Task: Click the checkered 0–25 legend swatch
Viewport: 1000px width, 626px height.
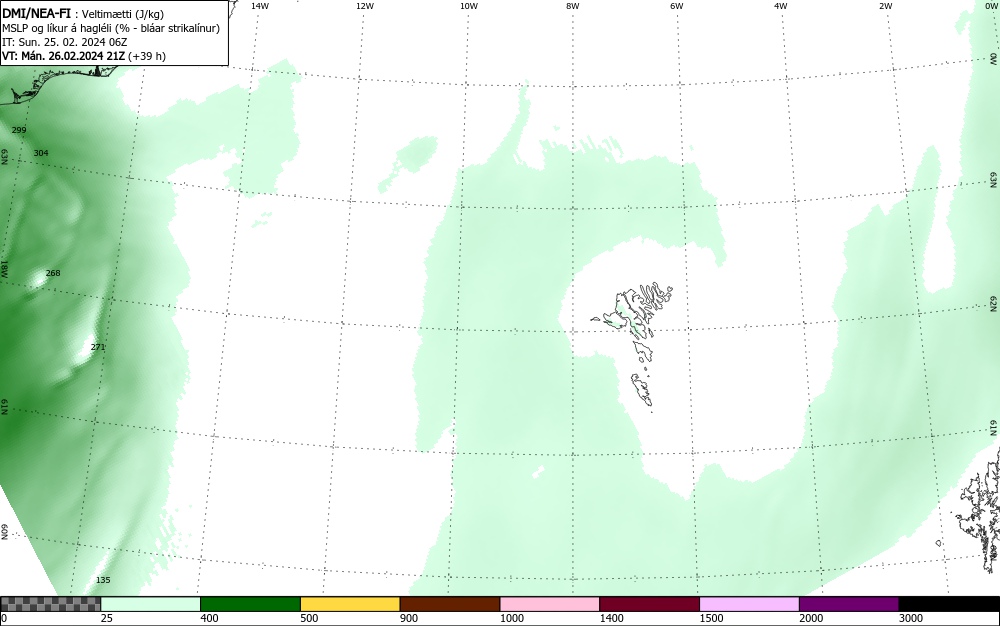Action: [50, 604]
